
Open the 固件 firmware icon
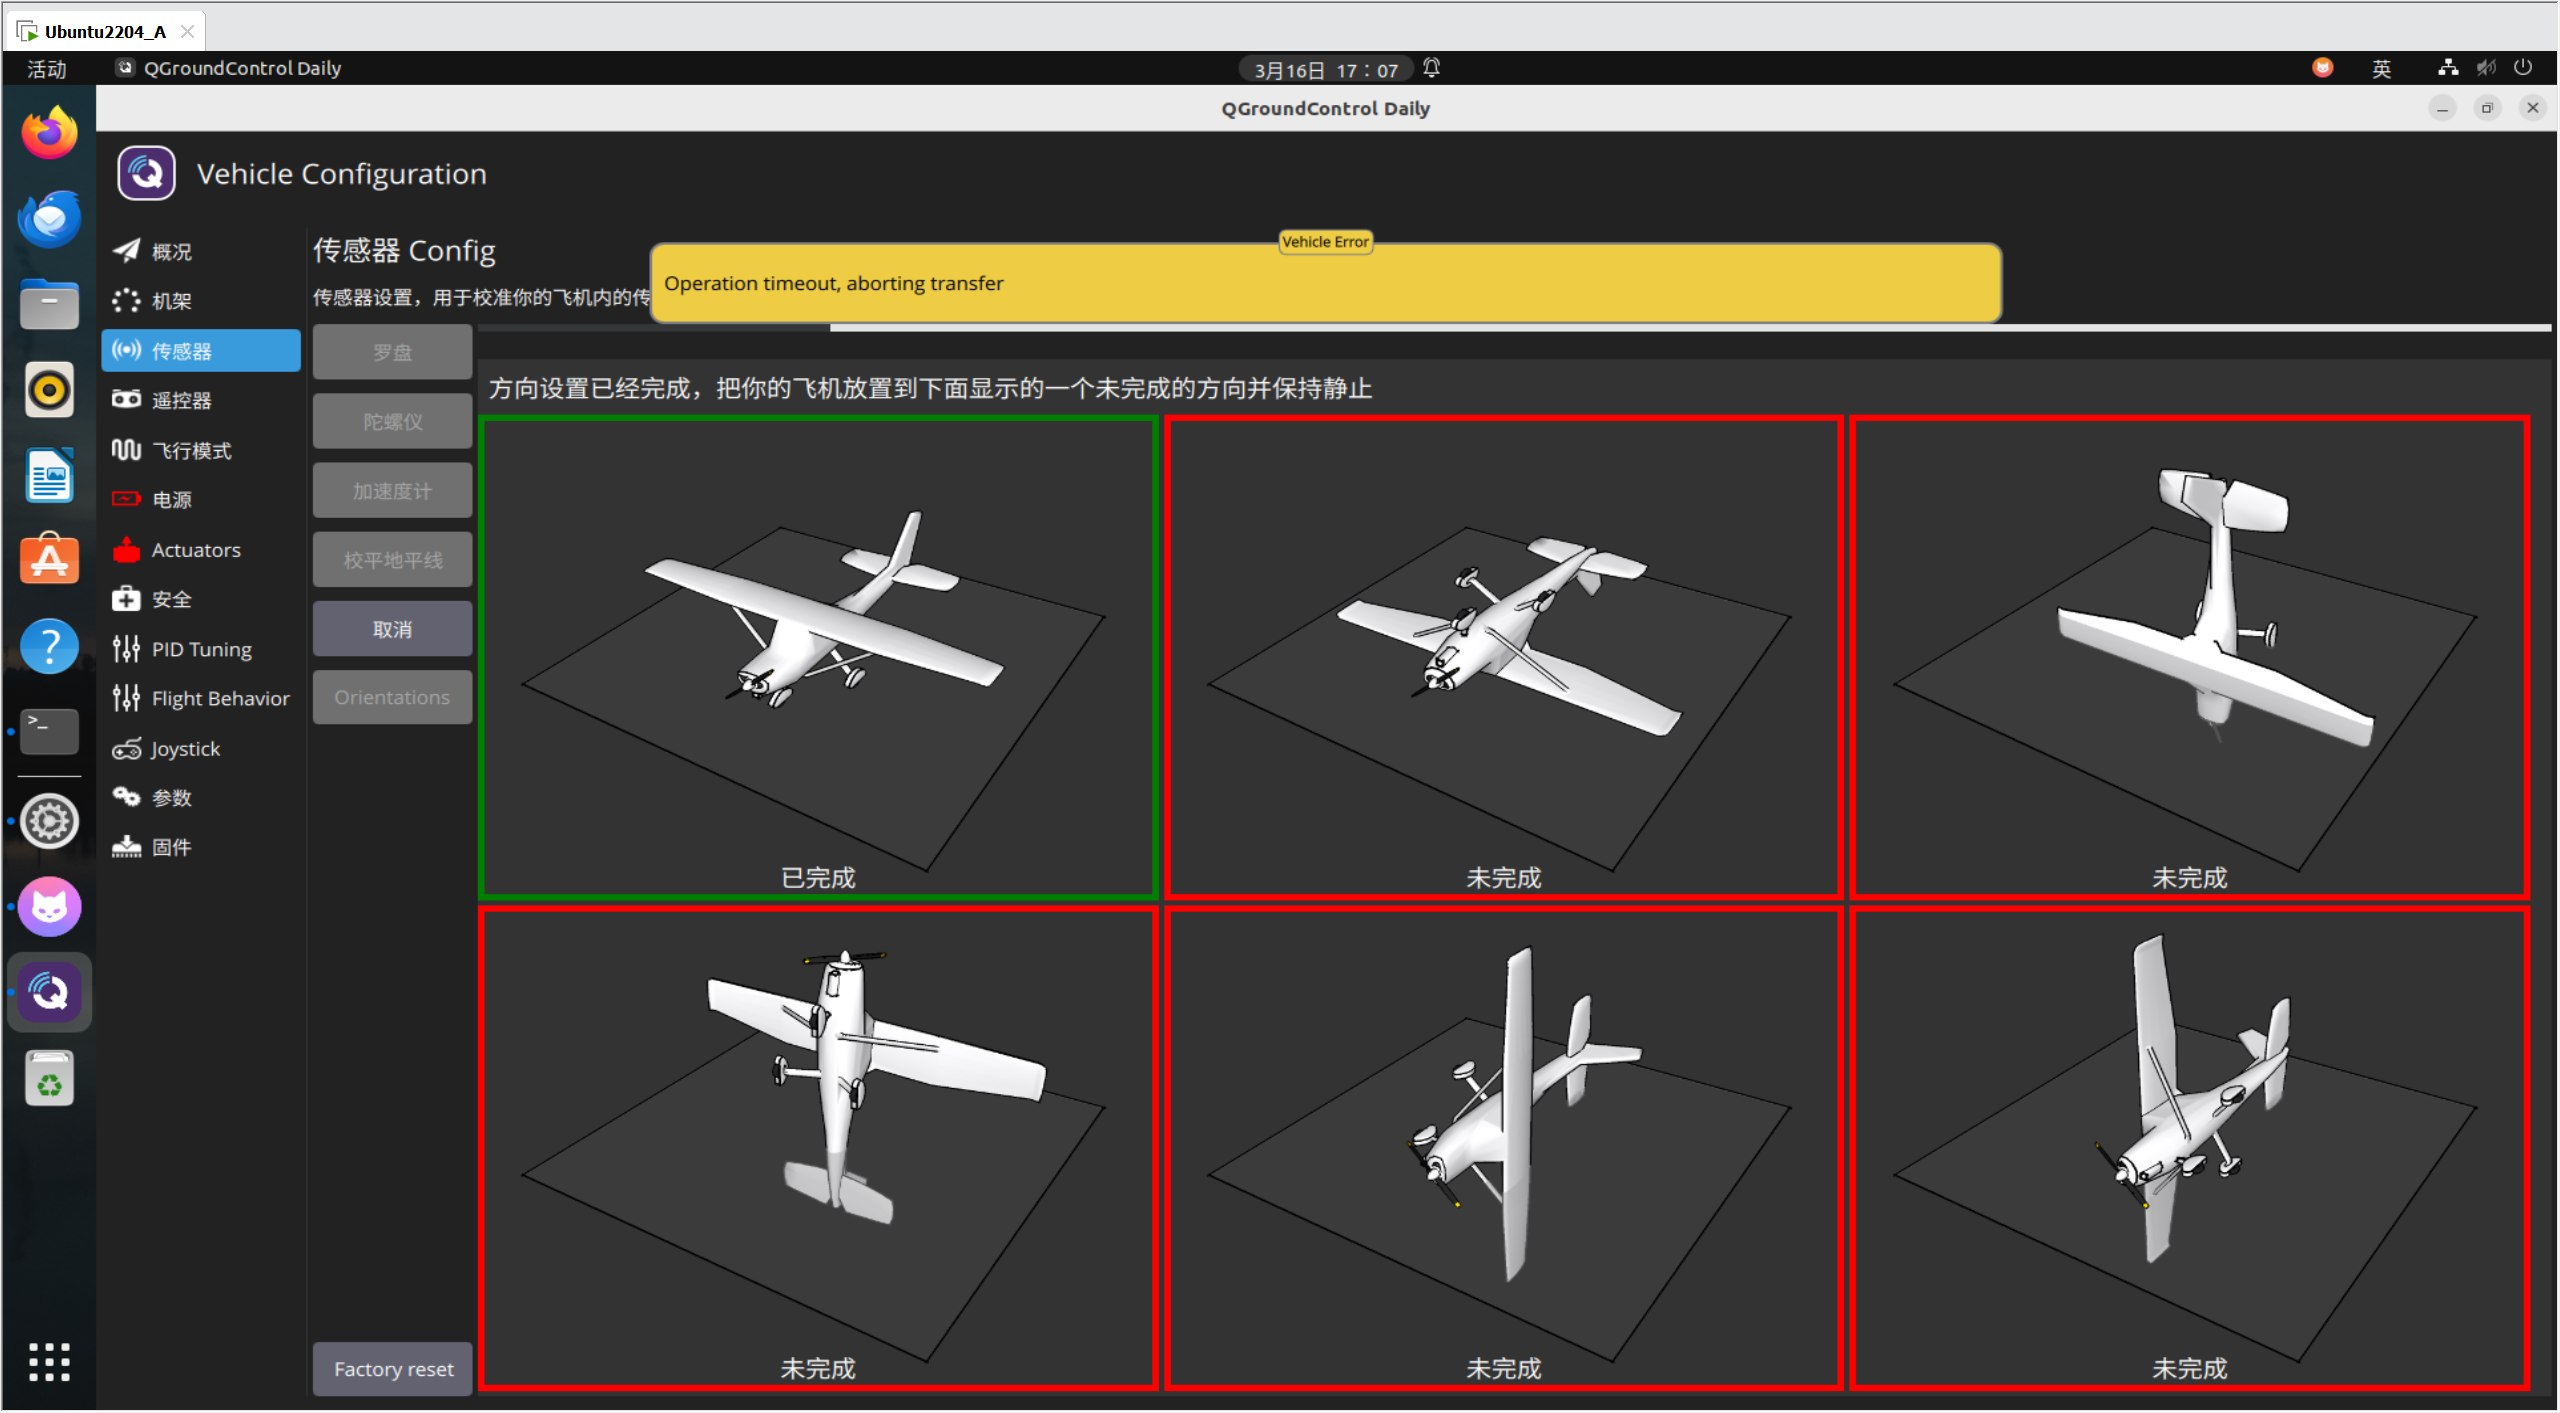[x=126, y=847]
